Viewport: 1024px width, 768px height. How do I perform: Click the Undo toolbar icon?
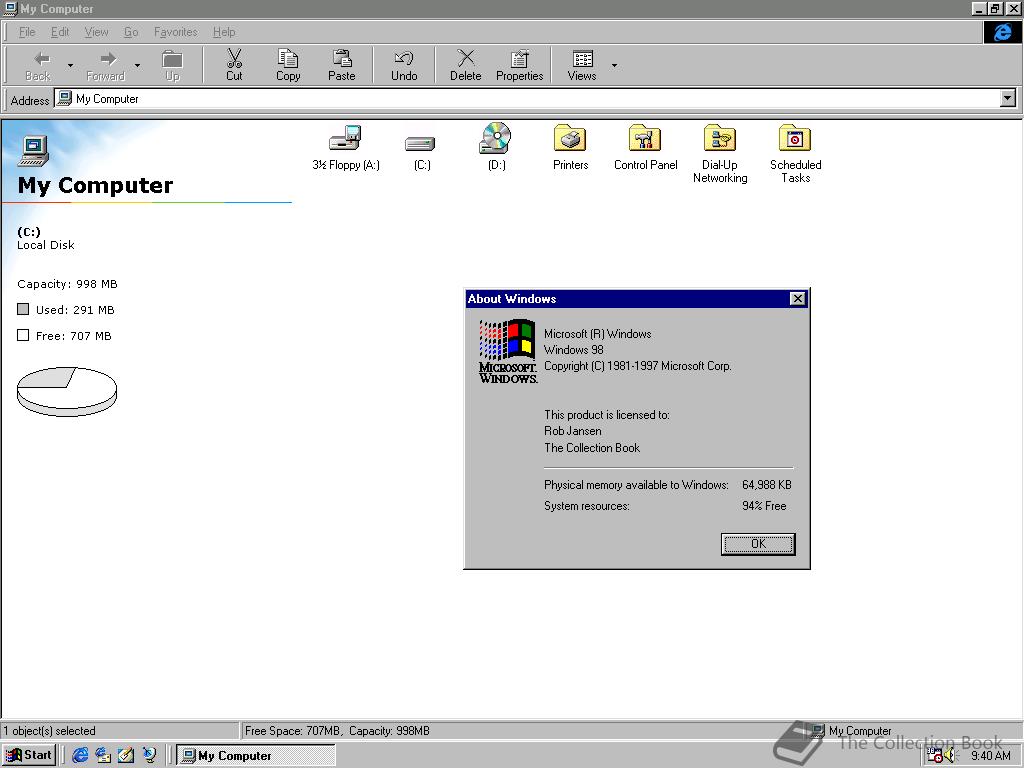[x=404, y=59]
